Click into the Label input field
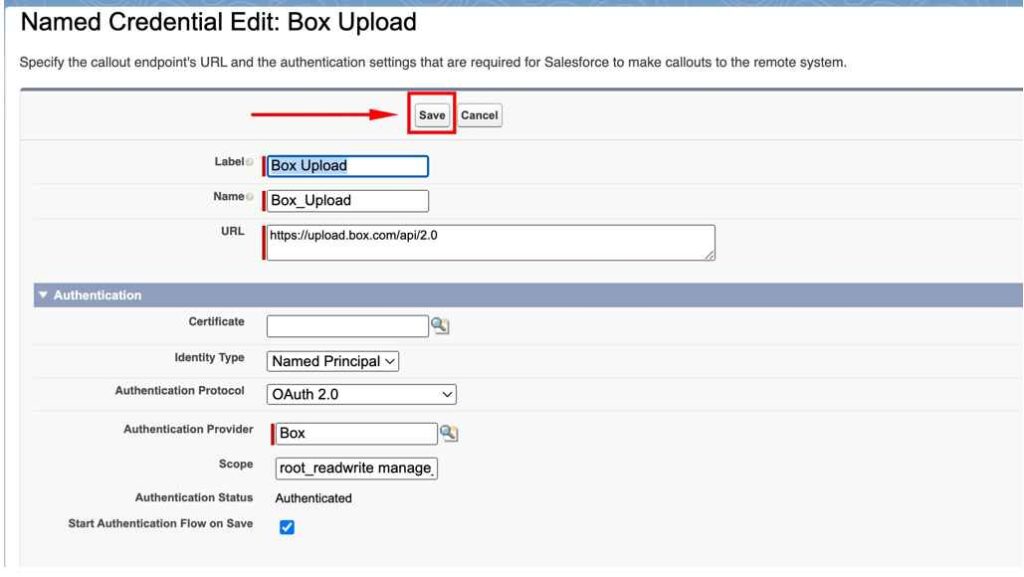1024x577 pixels. pyautogui.click(x=347, y=166)
